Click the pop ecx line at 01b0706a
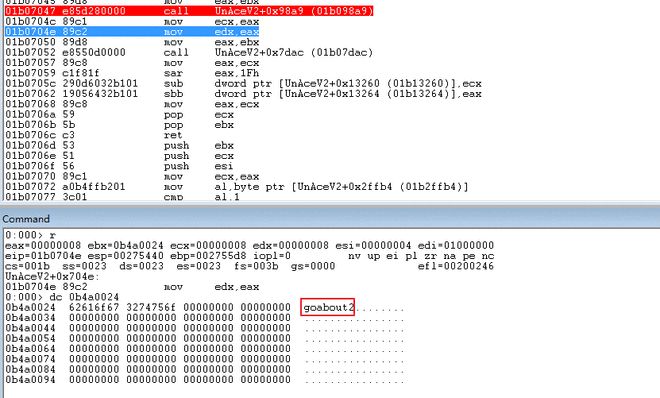The width and height of the screenshot is (660, 398). coord(119,114)
